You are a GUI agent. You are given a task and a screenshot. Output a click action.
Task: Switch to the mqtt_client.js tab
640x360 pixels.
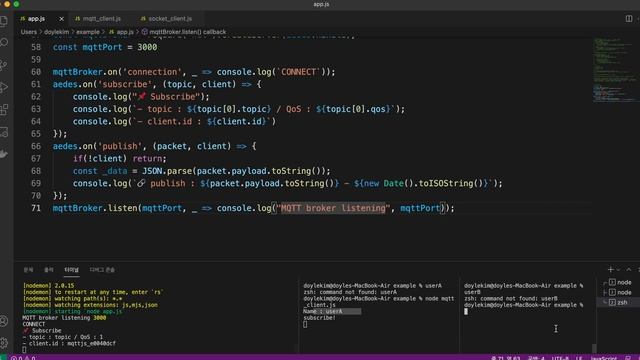pos(102,19)
